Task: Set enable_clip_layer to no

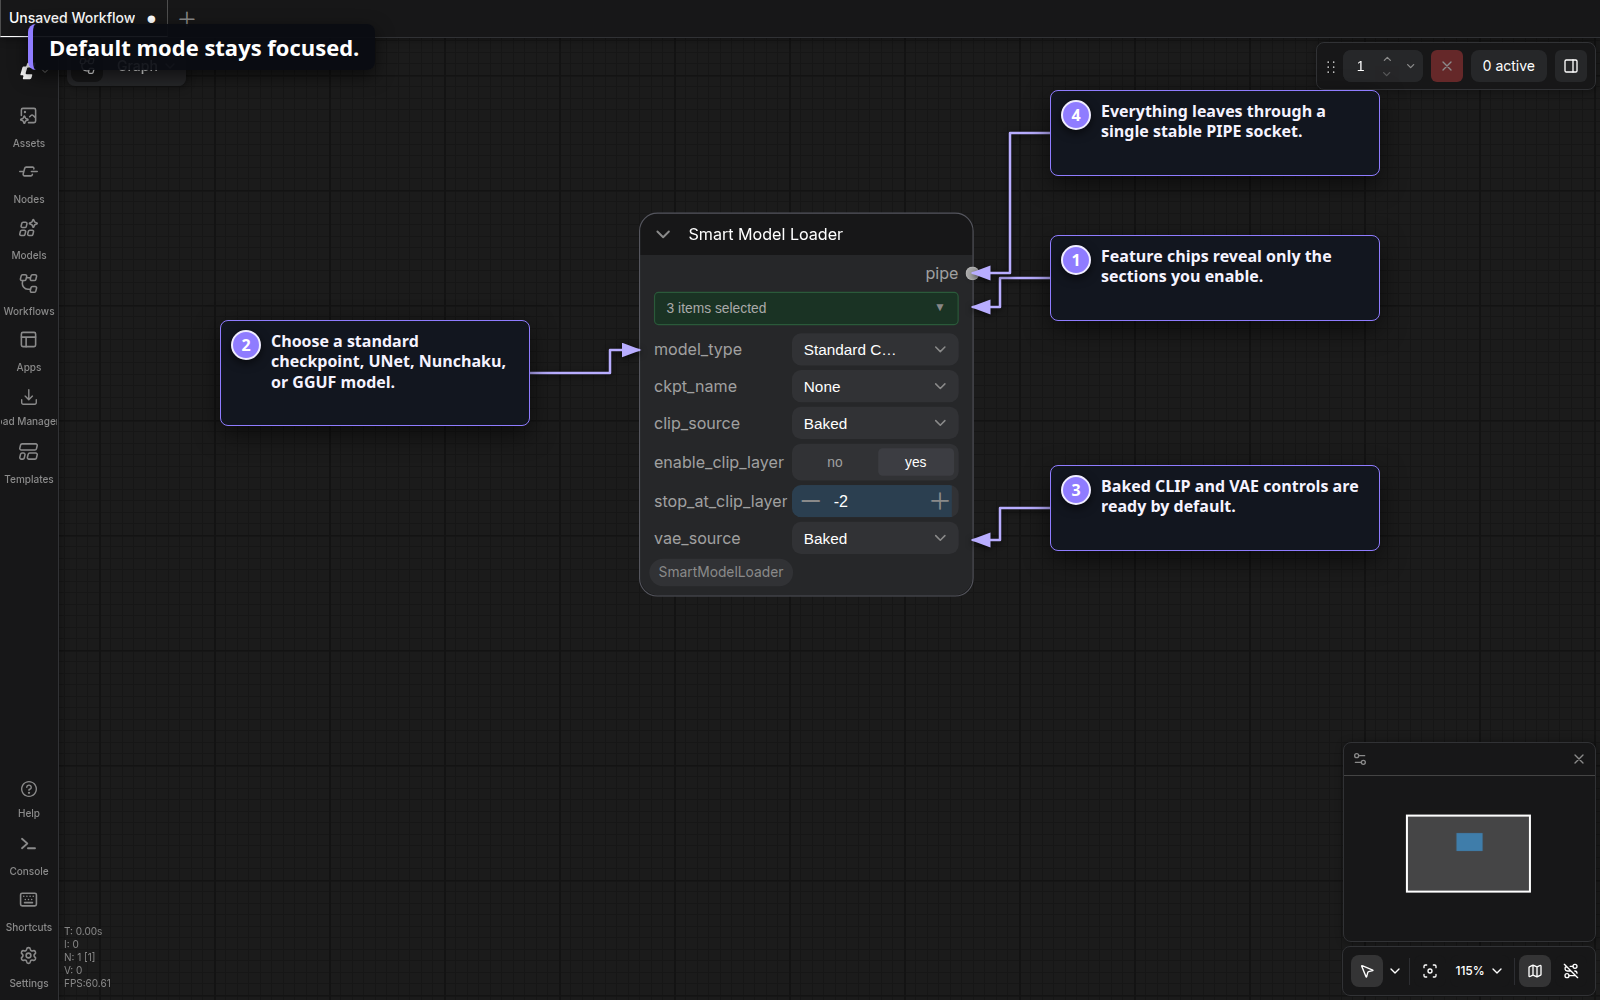Action: pos(835,462)
